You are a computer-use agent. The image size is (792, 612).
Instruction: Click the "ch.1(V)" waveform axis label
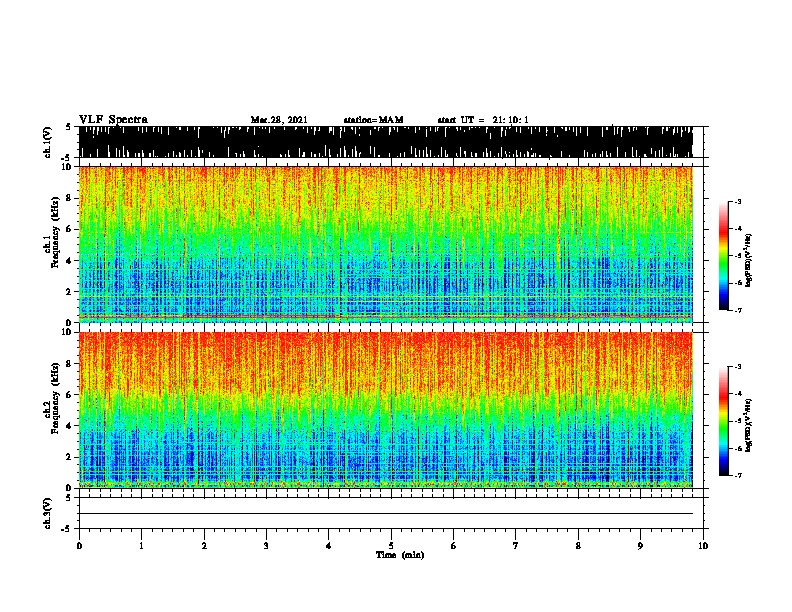[x=48, y=142]
